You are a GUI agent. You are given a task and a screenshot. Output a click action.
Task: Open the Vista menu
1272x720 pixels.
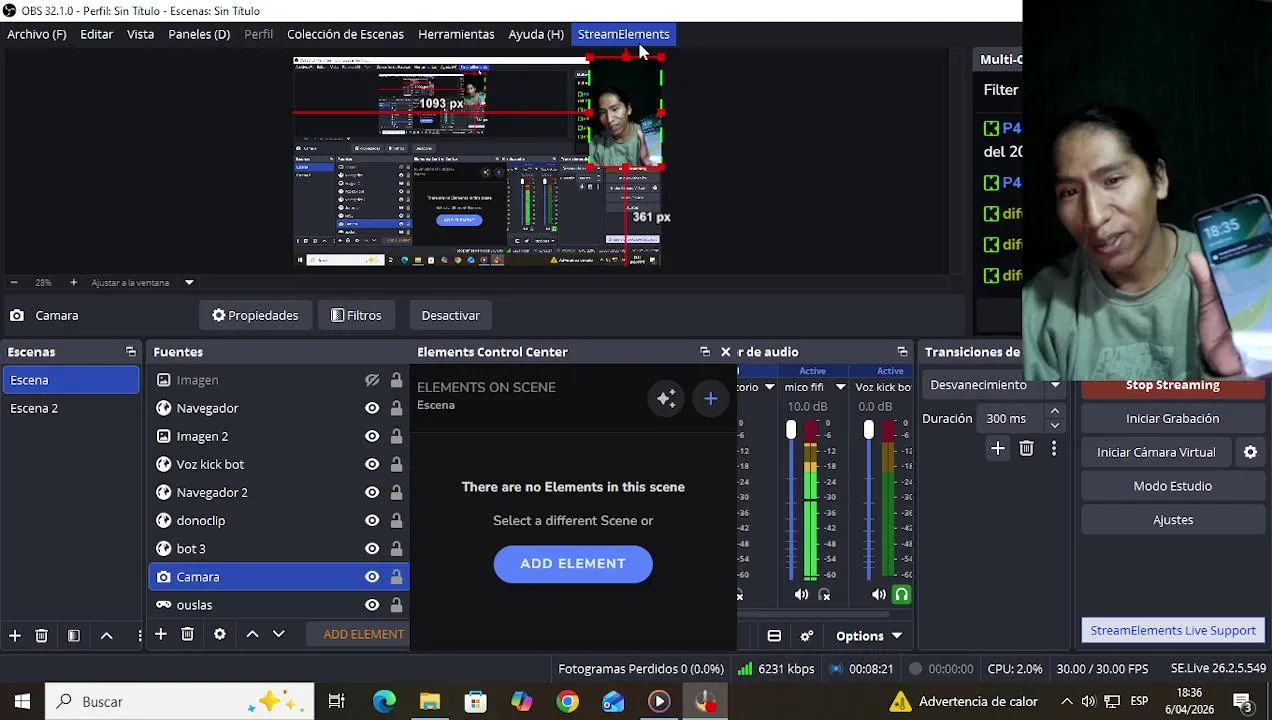[x=140, y=34]
